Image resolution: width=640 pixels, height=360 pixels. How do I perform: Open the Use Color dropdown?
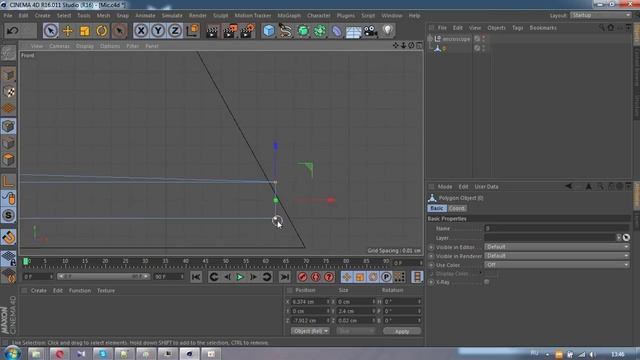point(557,265)
